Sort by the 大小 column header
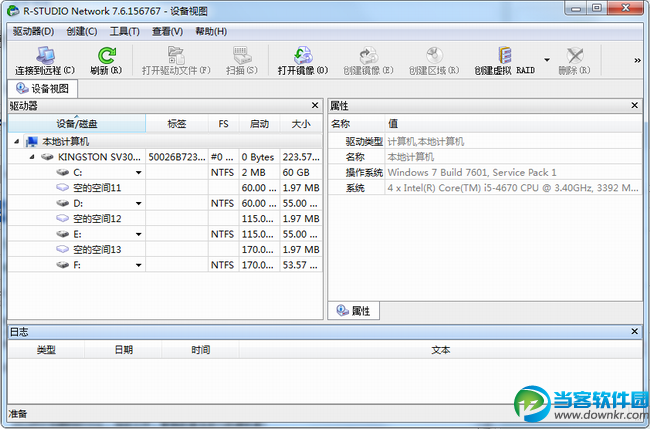Screen dimensions: 650x429 click(x=301, y=124)
